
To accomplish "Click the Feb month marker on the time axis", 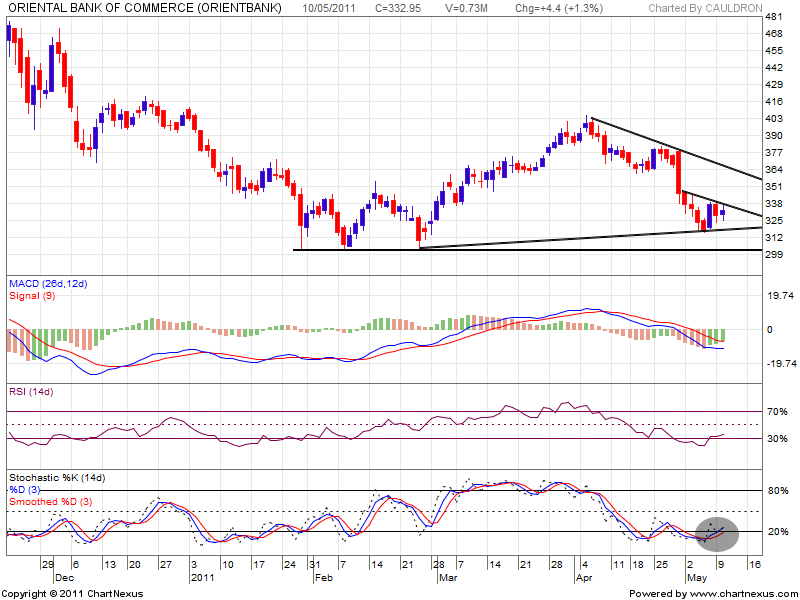I will [x=324, y=577].
